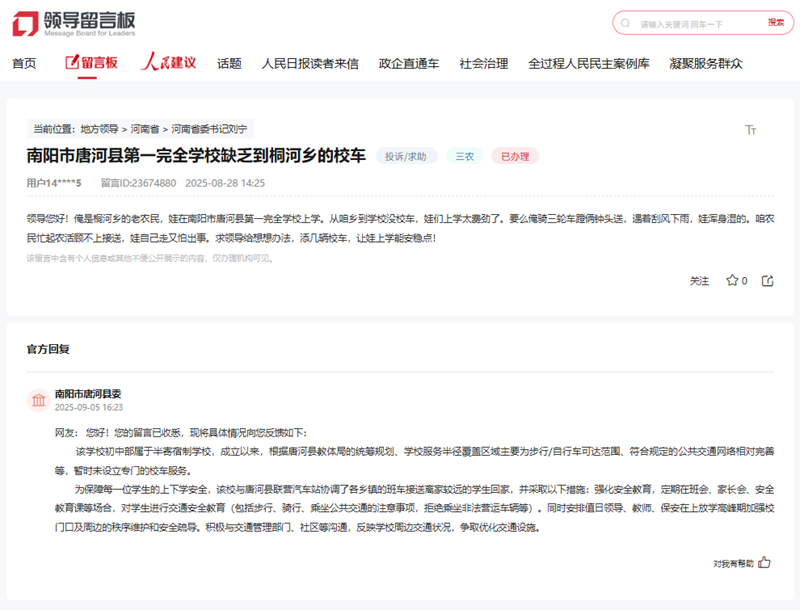This screenshot has width=800, height=610.
Task: Click the thumbs-up on 对我有帮助
Action: coord(763,563)
